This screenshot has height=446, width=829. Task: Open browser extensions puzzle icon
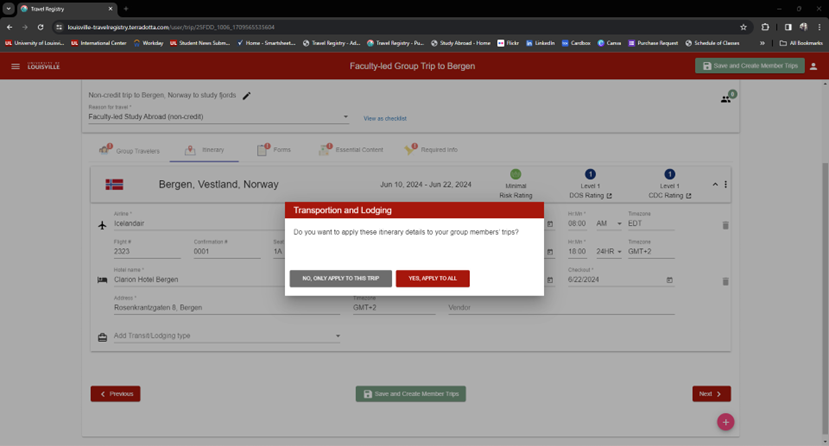pos(765,27)
